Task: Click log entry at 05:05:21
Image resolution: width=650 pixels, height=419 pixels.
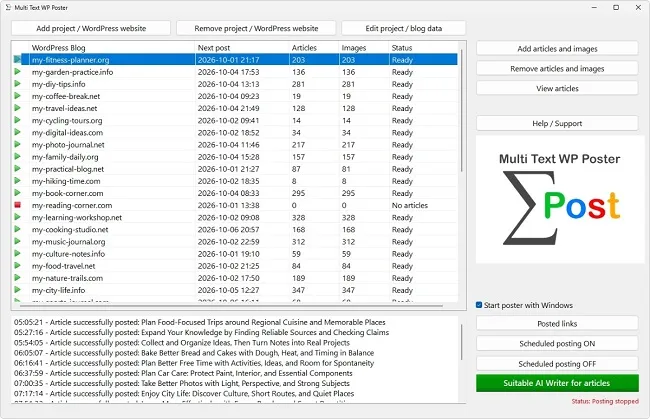Action: coord(199,322)
